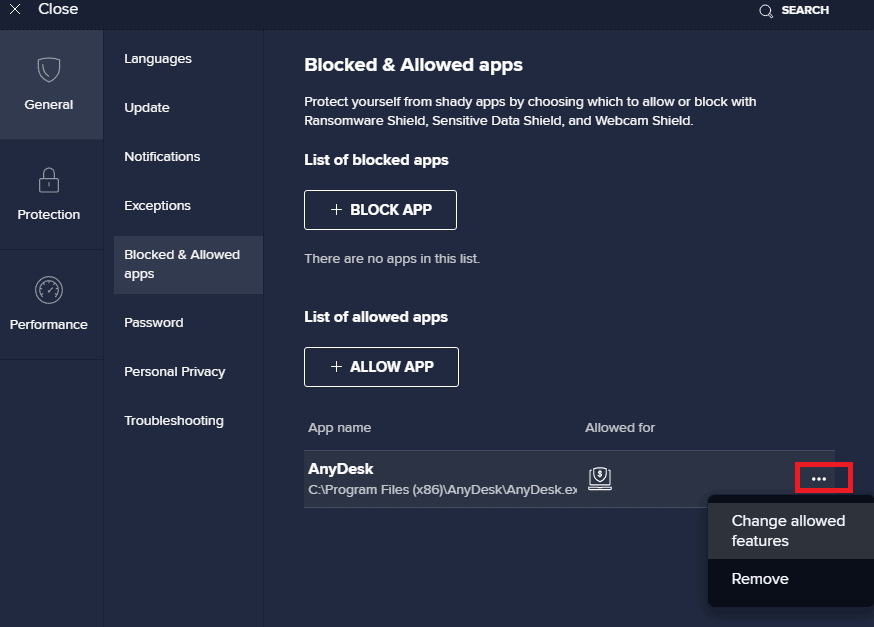
Task: Click the General shield icon
Action: pyautogui.click(x=49, y=70)
